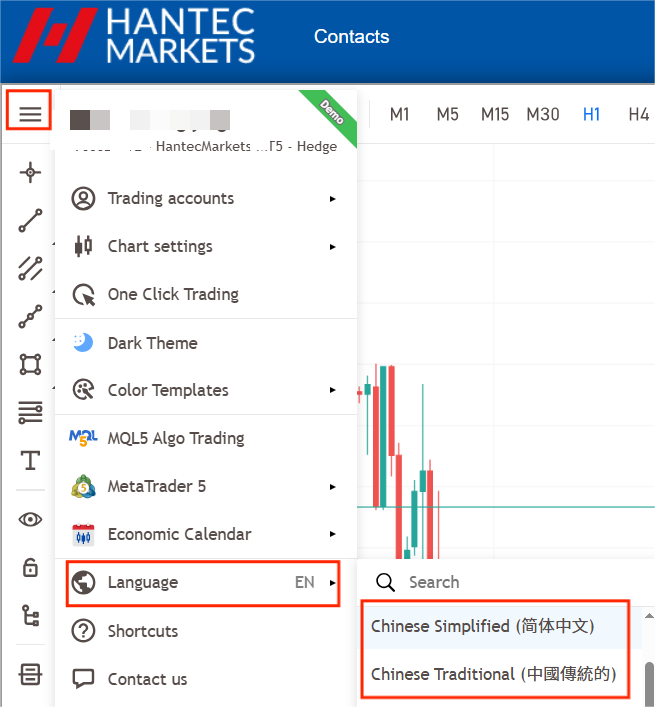Screen dimensions: 655x707
Task: Expand the Trading accounts submenu arrow
Action: point(332,199)
